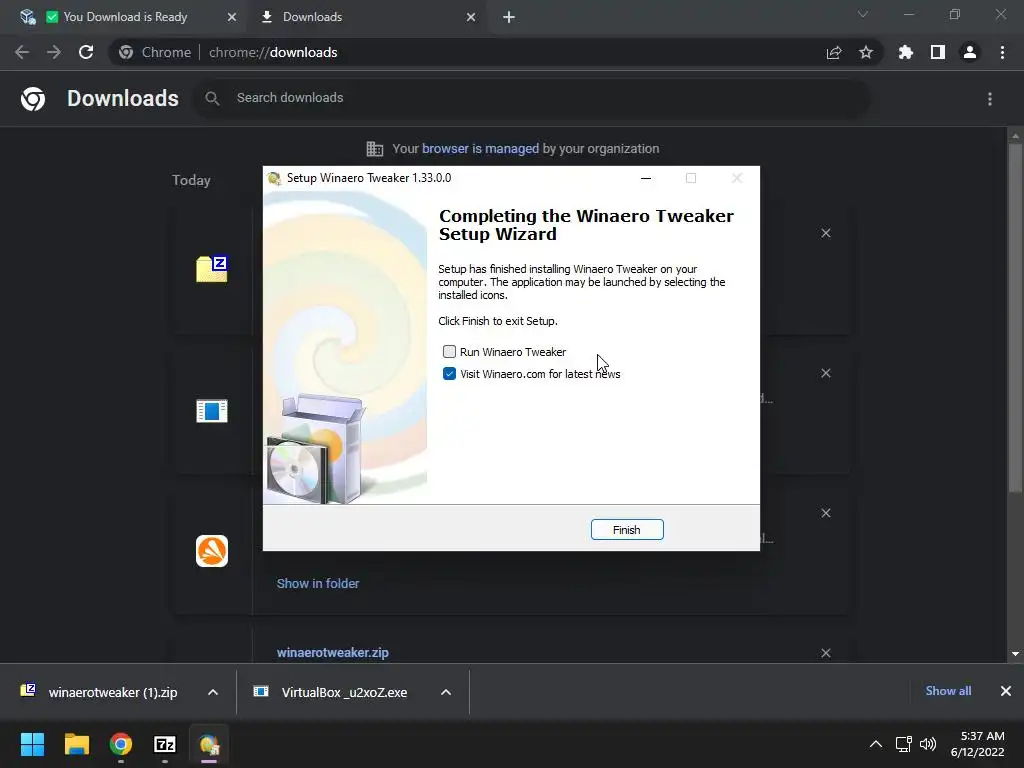Click the Show in folder link

318,584
